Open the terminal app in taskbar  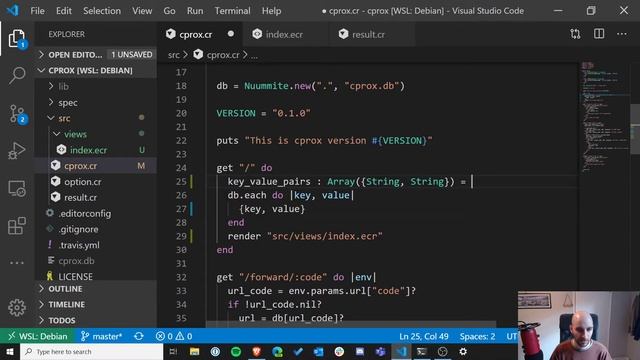pos(422,352)
